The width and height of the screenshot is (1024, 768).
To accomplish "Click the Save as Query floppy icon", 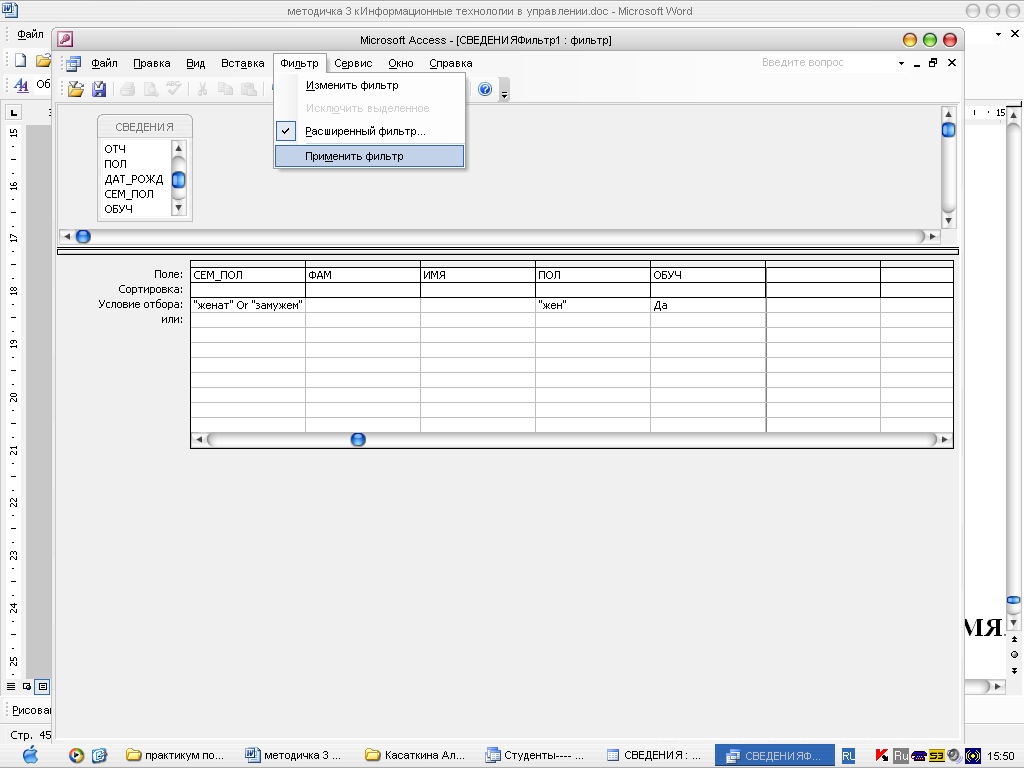I will (99, 89).
